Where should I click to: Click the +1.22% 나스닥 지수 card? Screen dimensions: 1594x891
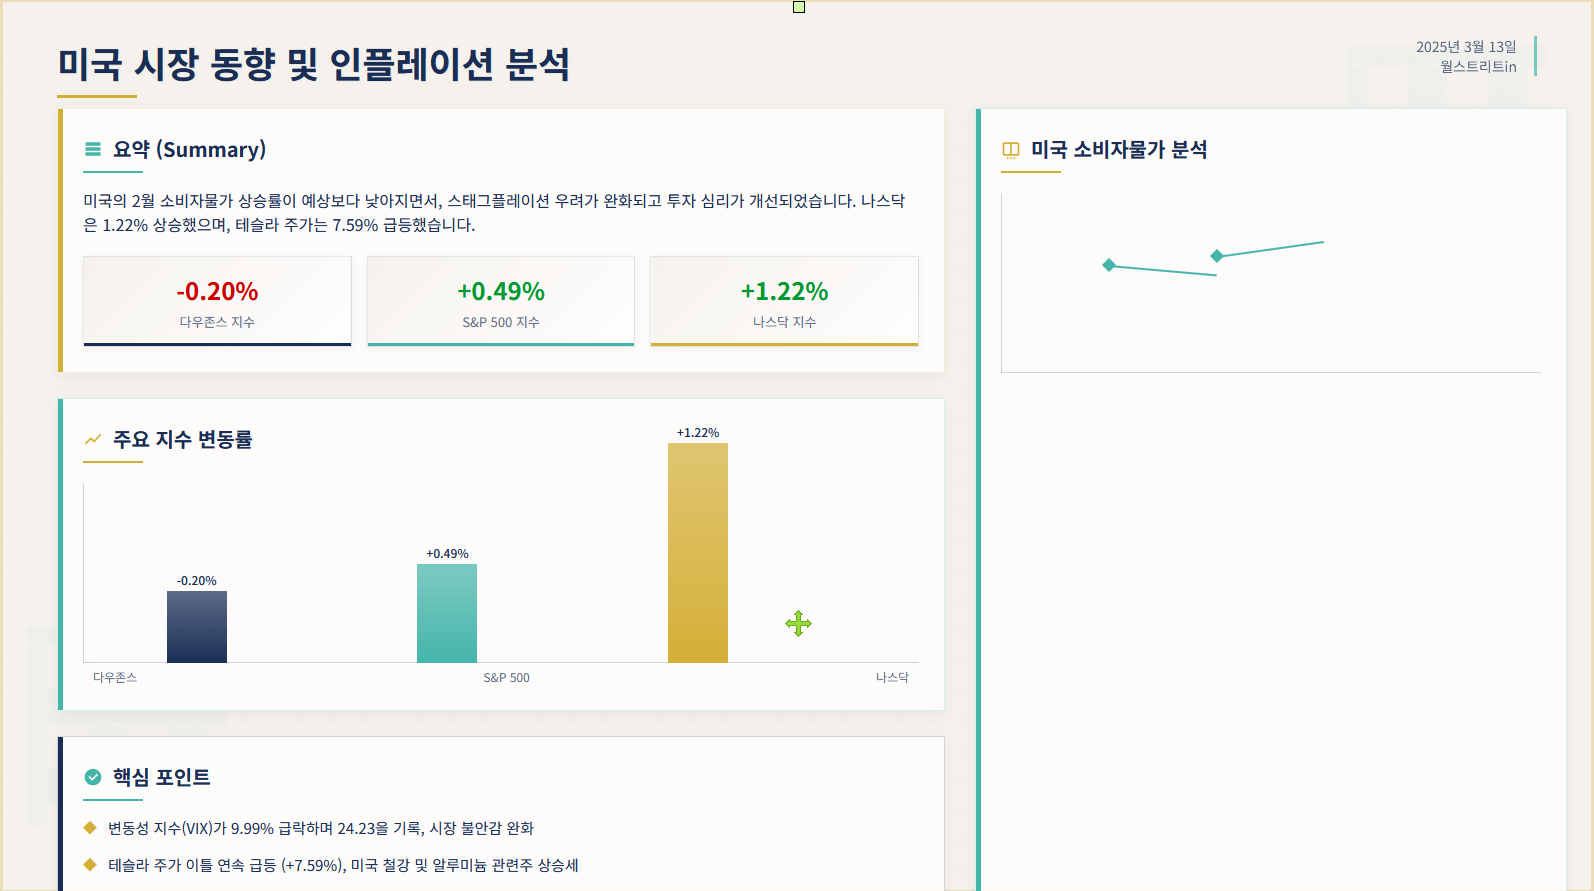784,301
